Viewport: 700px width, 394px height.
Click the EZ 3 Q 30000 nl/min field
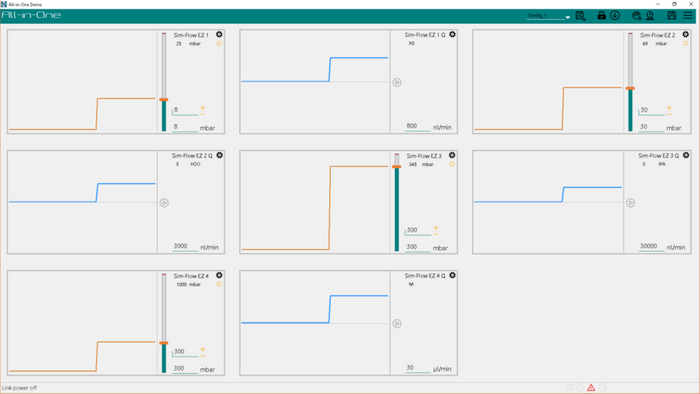click(651, 246)
